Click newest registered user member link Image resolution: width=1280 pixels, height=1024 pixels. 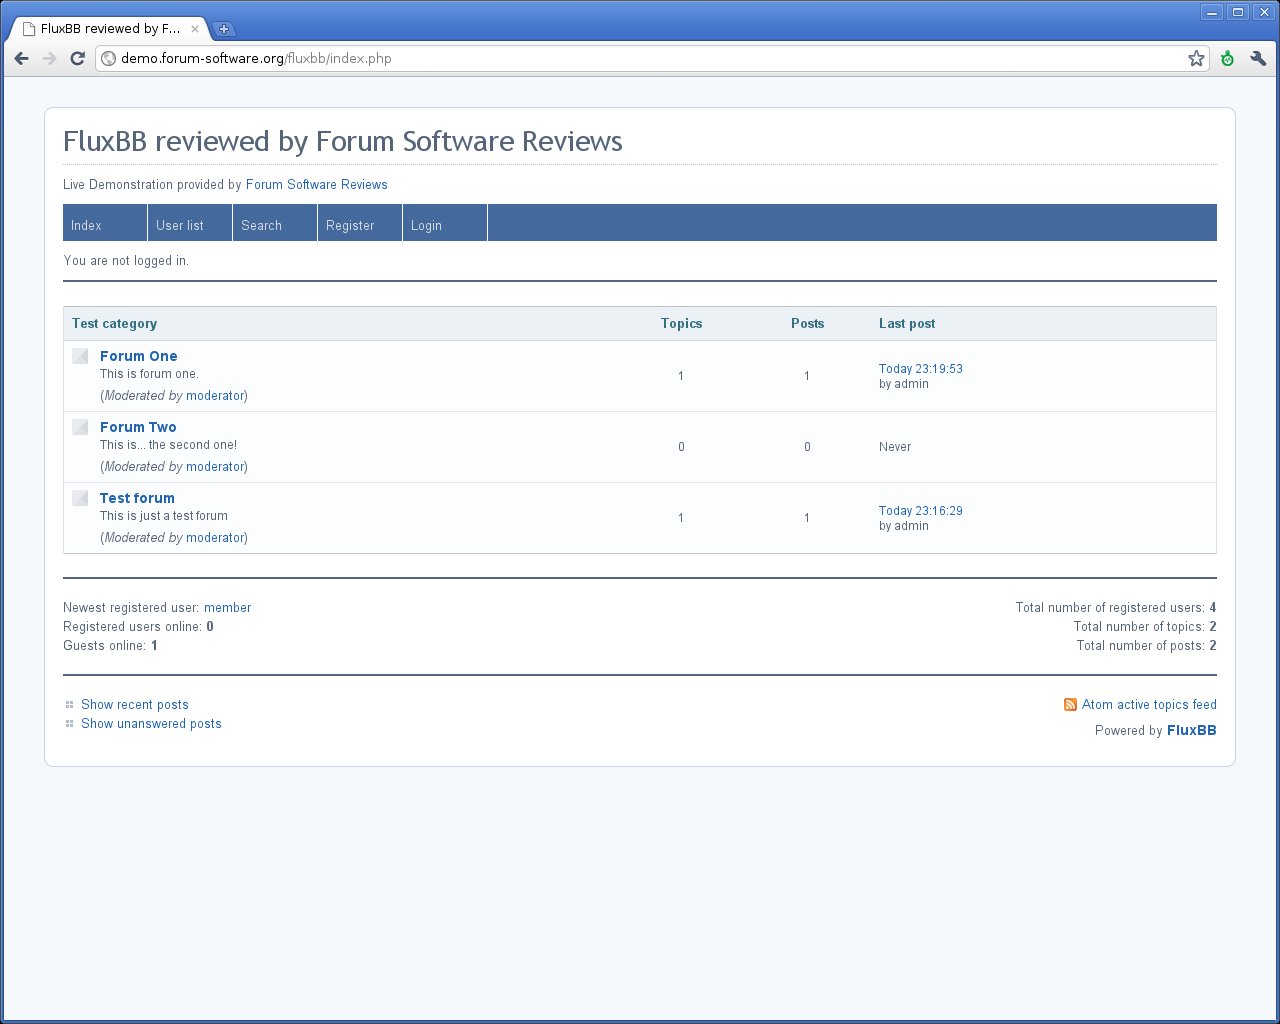pyautogui.click(x=227, y=608)
